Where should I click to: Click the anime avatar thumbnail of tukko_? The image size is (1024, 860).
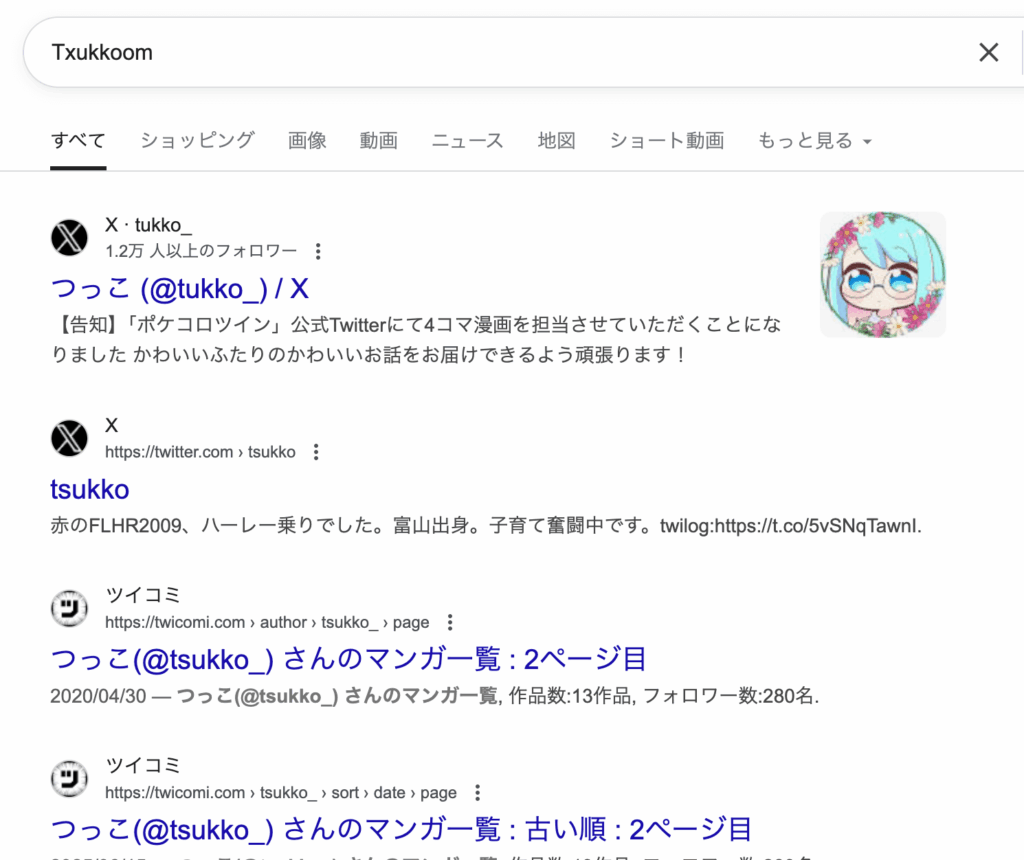pos(883,274)
